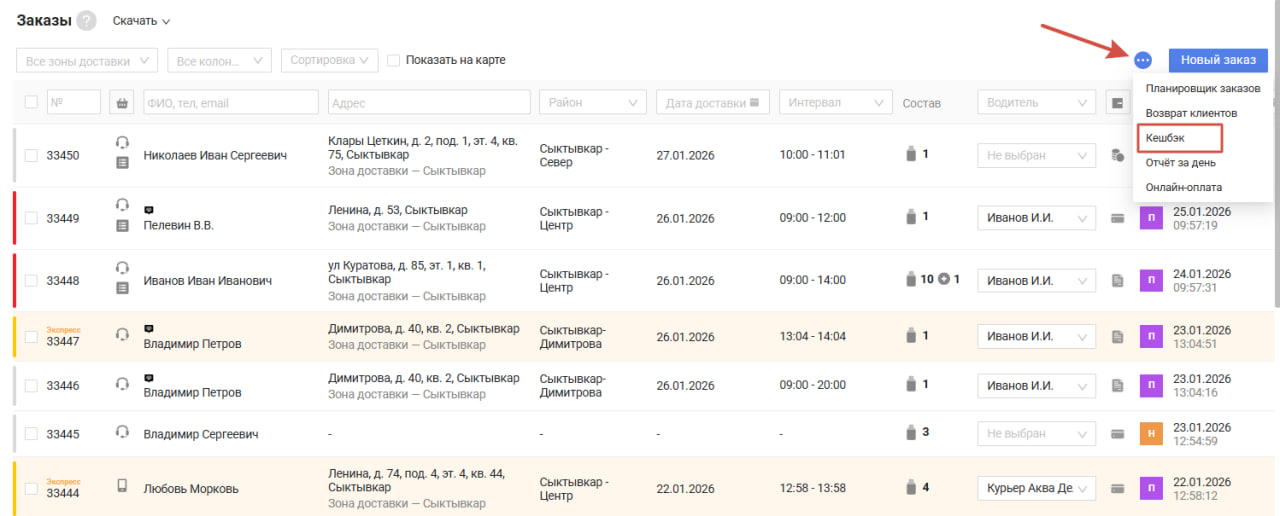The image size is (1280, 516).
Task: Click the headset icon for order 33450
Action: 122,142
